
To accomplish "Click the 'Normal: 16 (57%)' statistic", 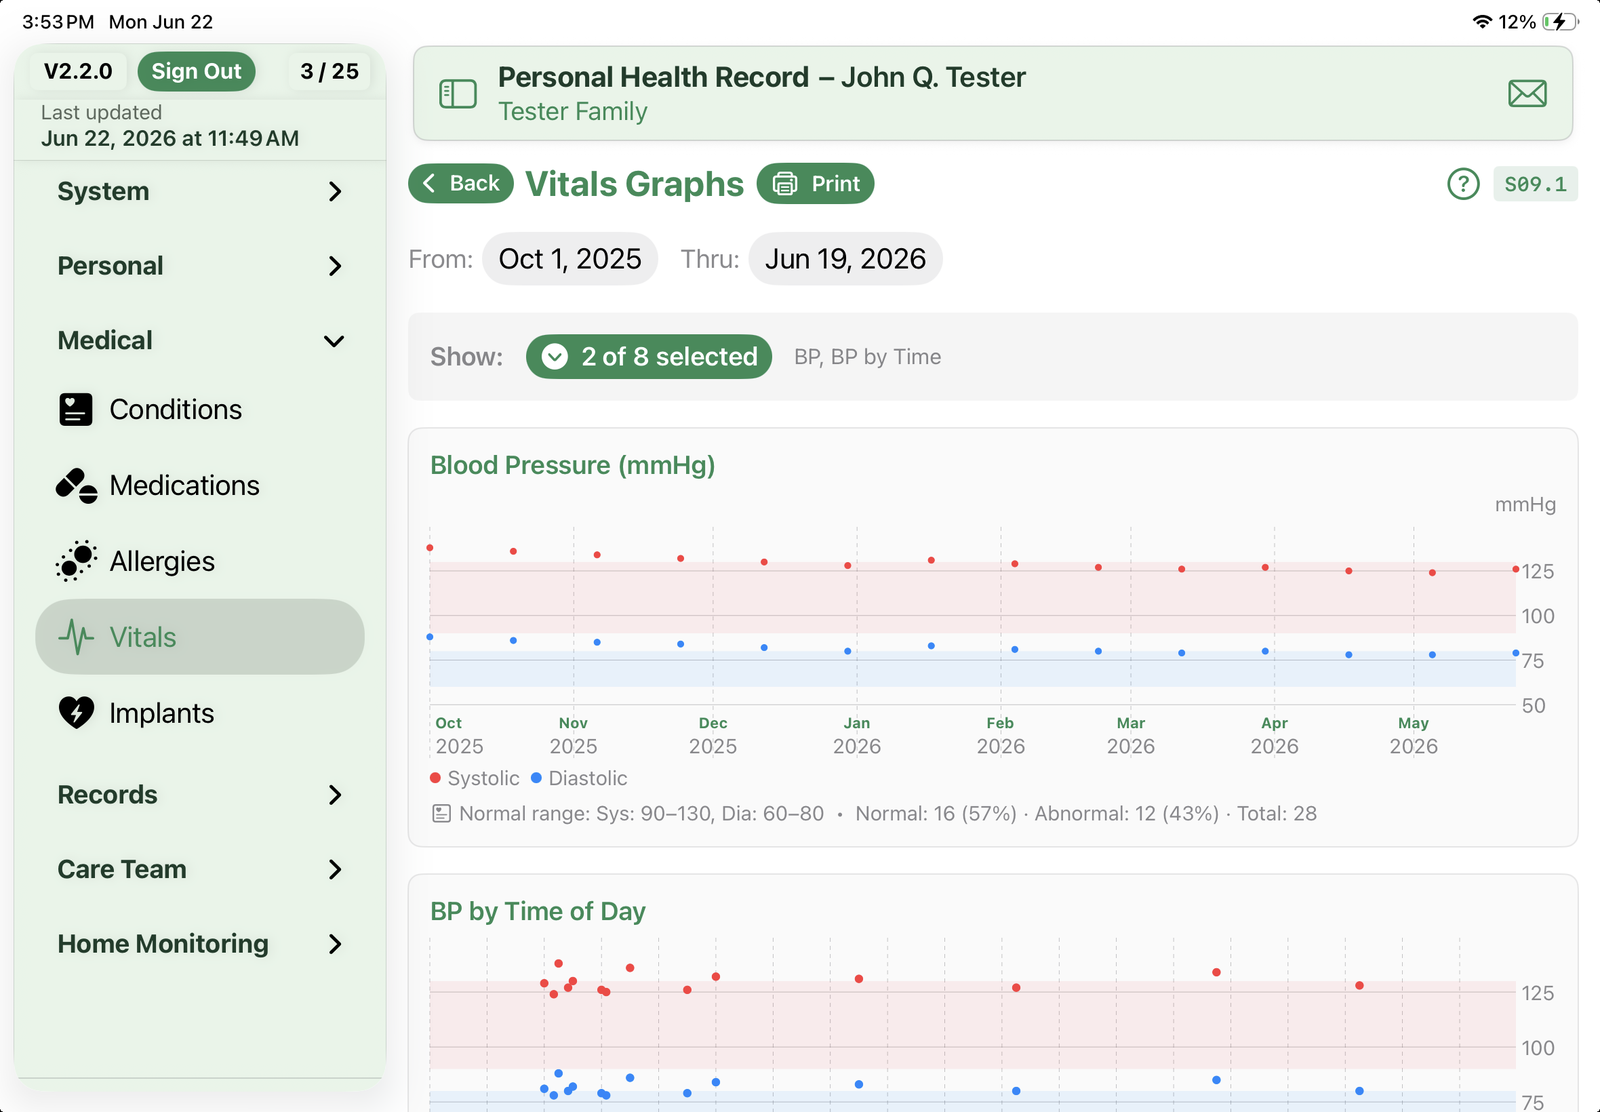I will [x=936, y=814].
